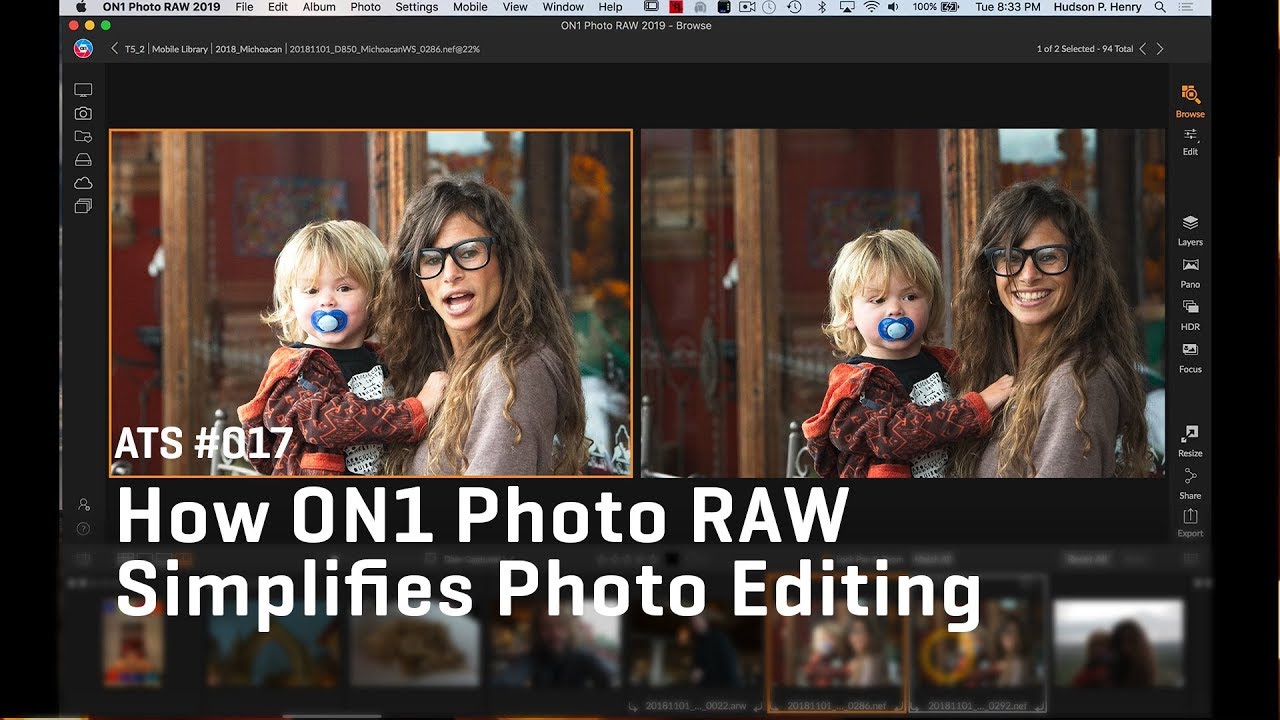This screenshot has height=720, width=1280.
Task: Select the right compare photo of smiling woman
Action: [x=903, y=303]
